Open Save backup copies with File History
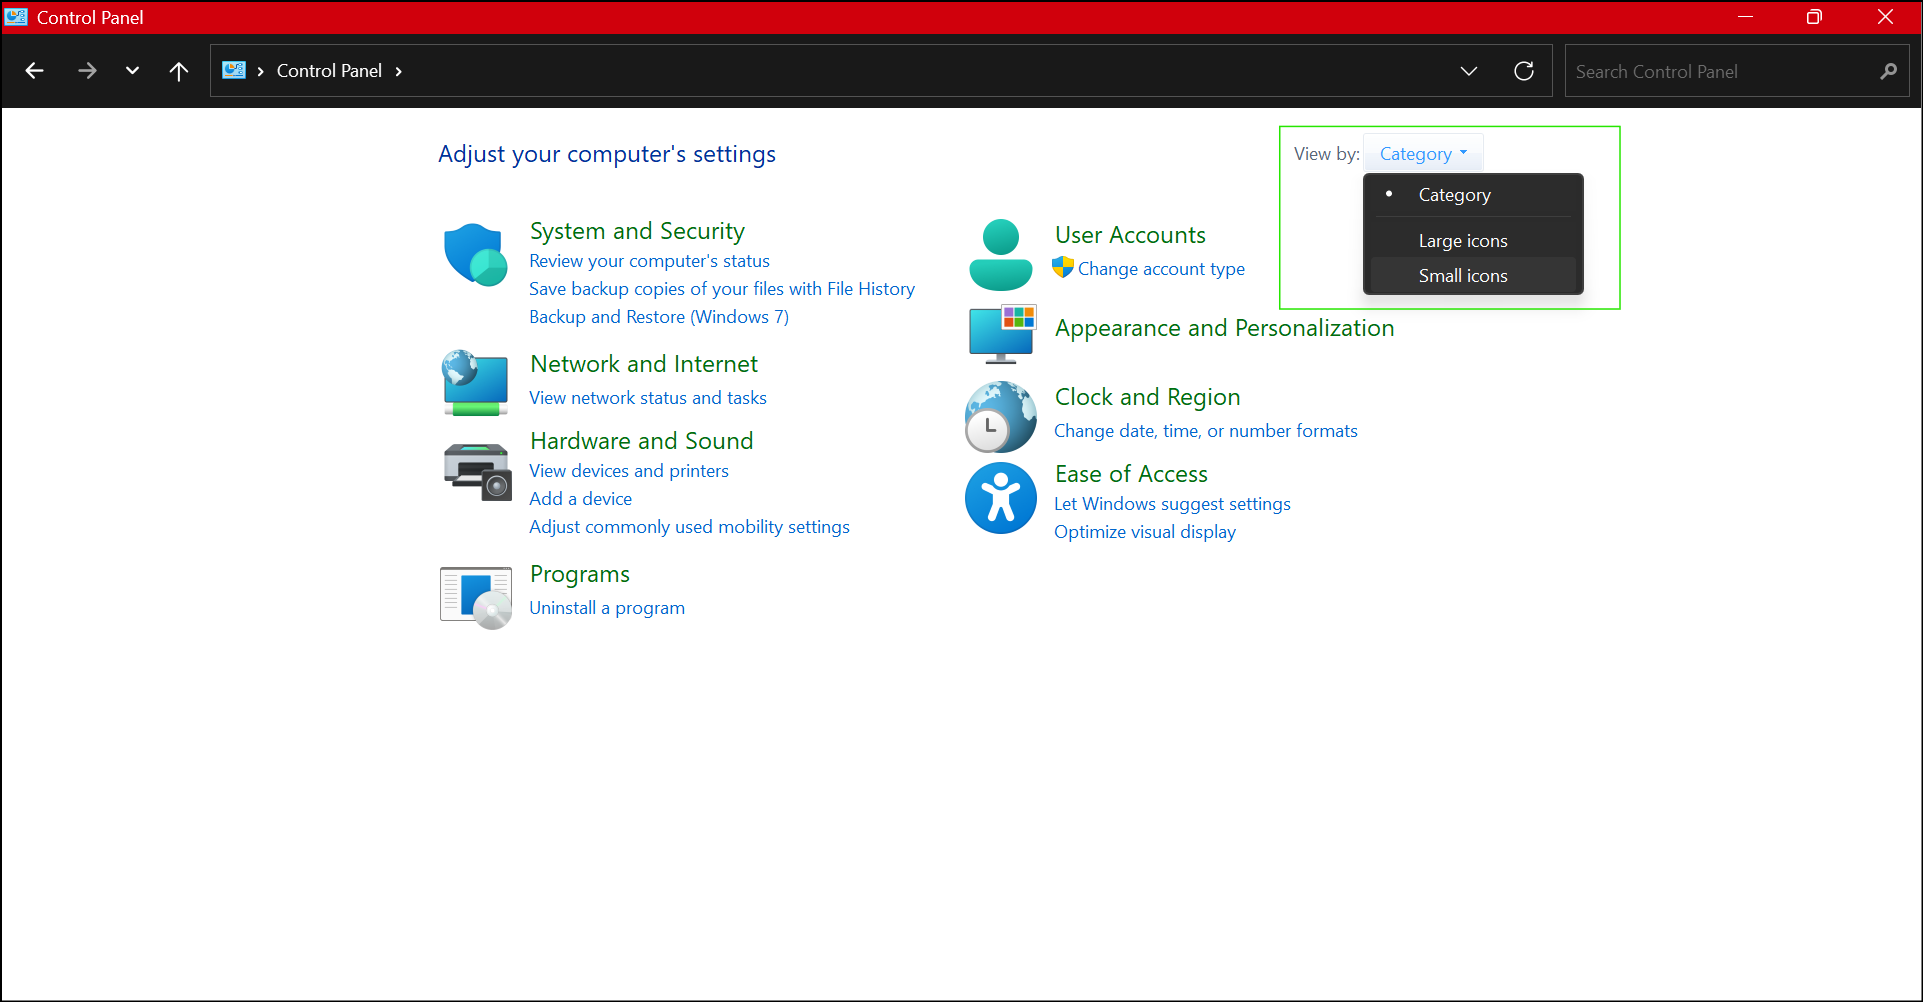The image size is (1923, 1002). pos(722,289)
